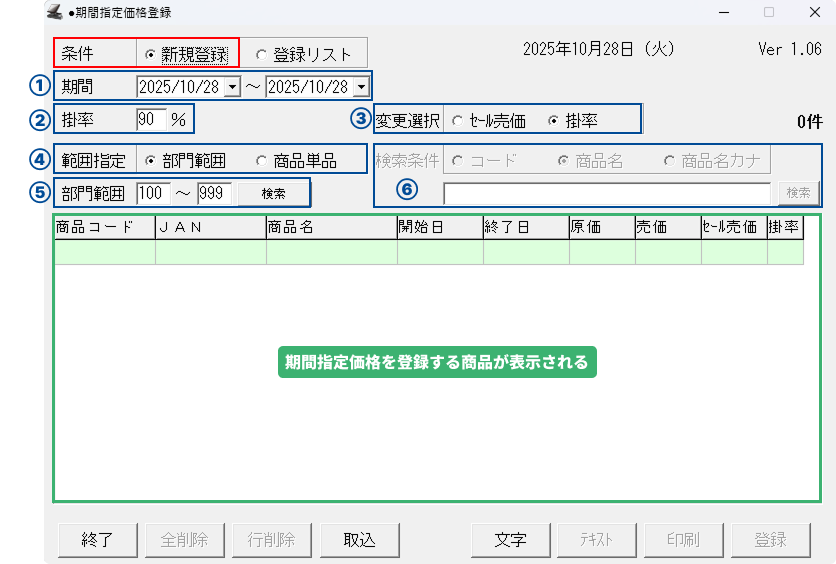
Task: Click the 終了 button
Action: pyautogui.click(x=96, y=539)
